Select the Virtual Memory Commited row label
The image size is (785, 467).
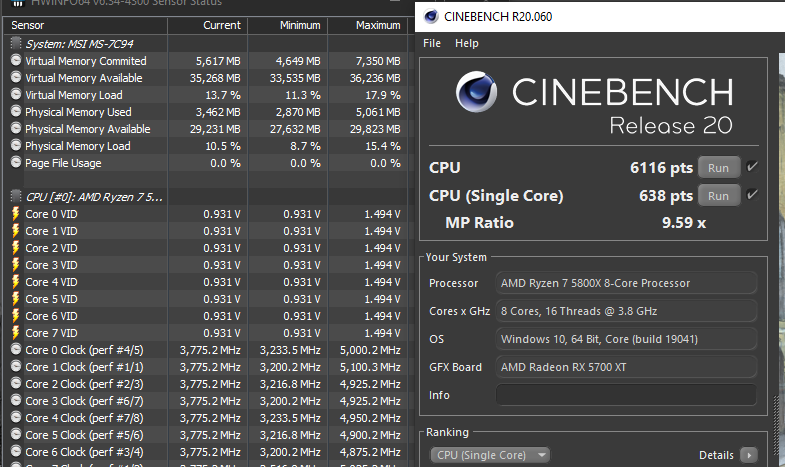tap(86, 61)
